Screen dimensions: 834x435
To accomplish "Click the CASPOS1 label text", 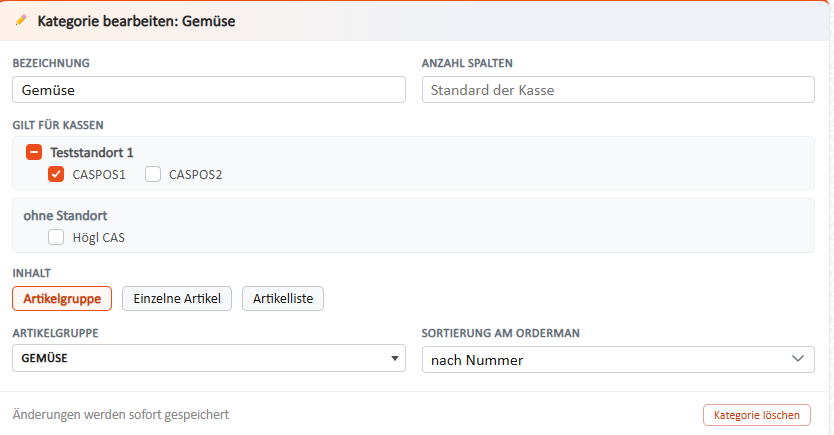I will [x=99, y=175].
